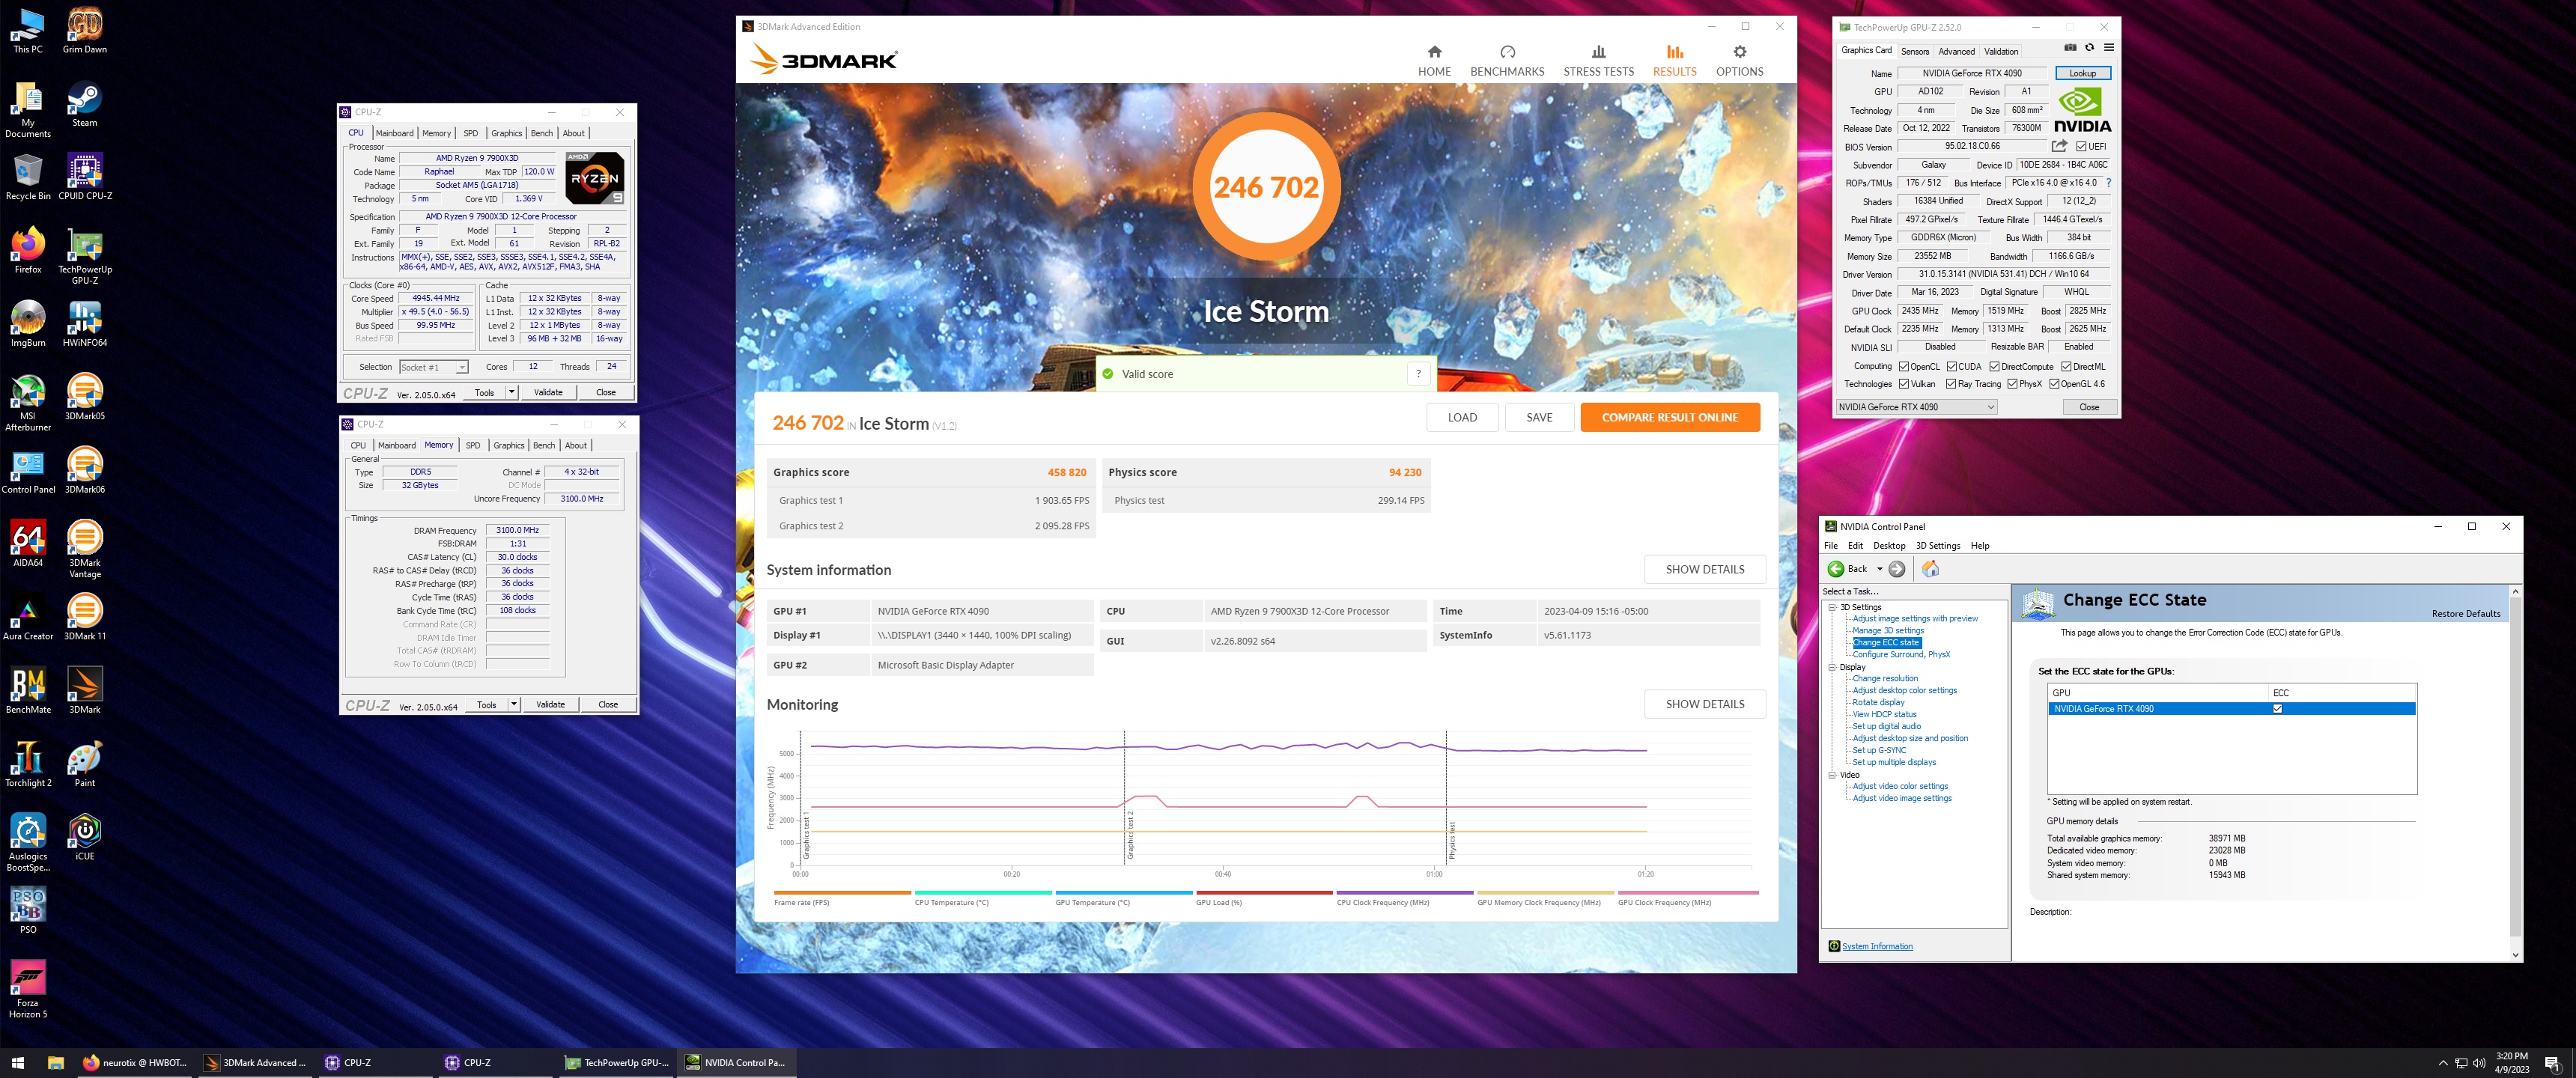Click the Home icon in NVIDIA Control Panel
Image resolution: width=2576 pixels, height=1078 pixels.
[1930, 569]
